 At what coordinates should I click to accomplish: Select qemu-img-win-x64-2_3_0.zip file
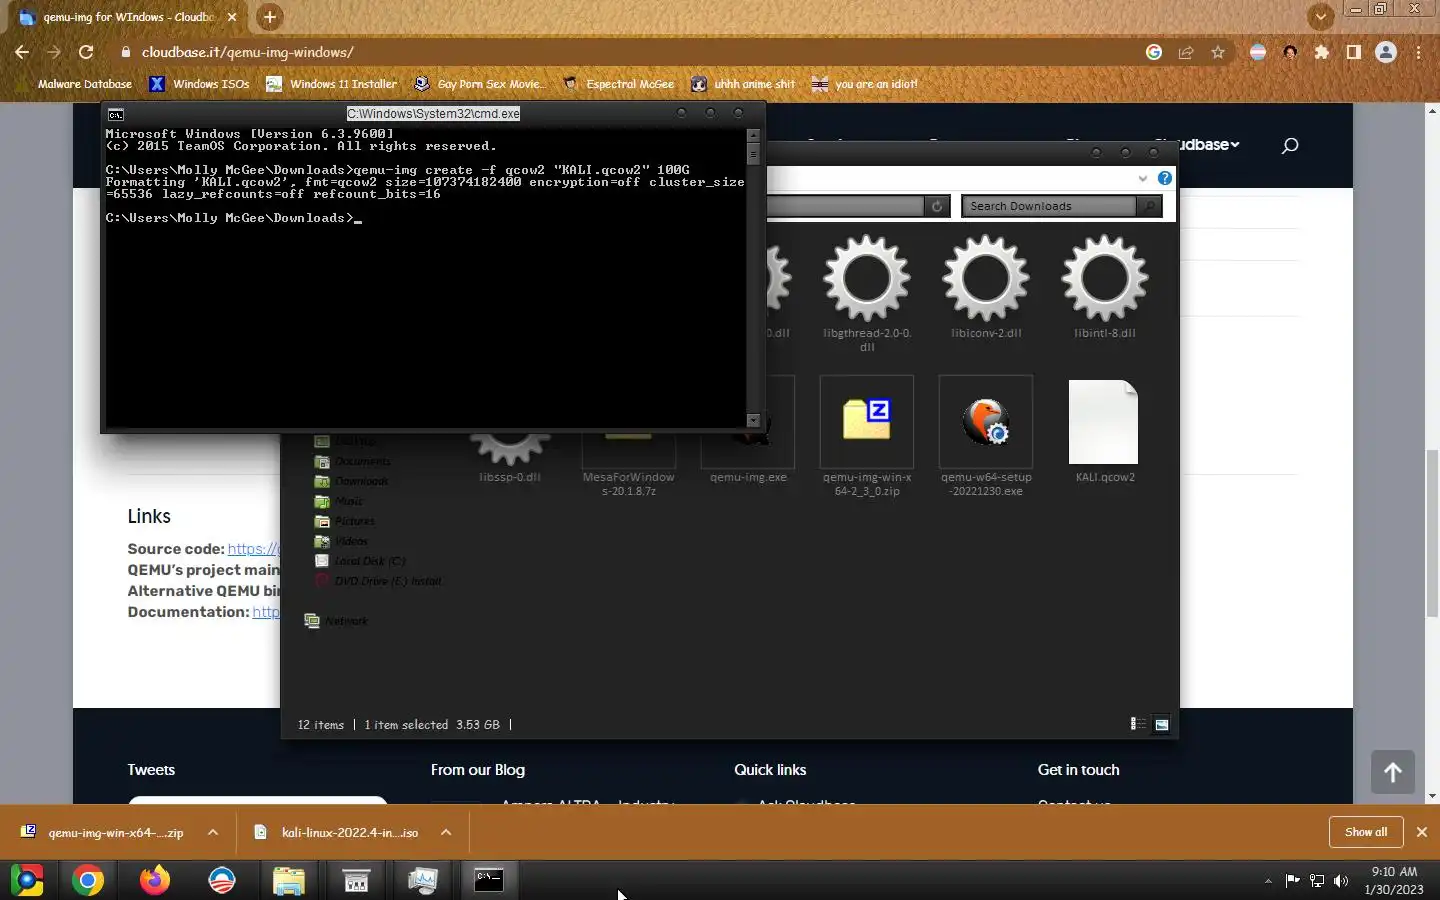(x=867, y=437)
